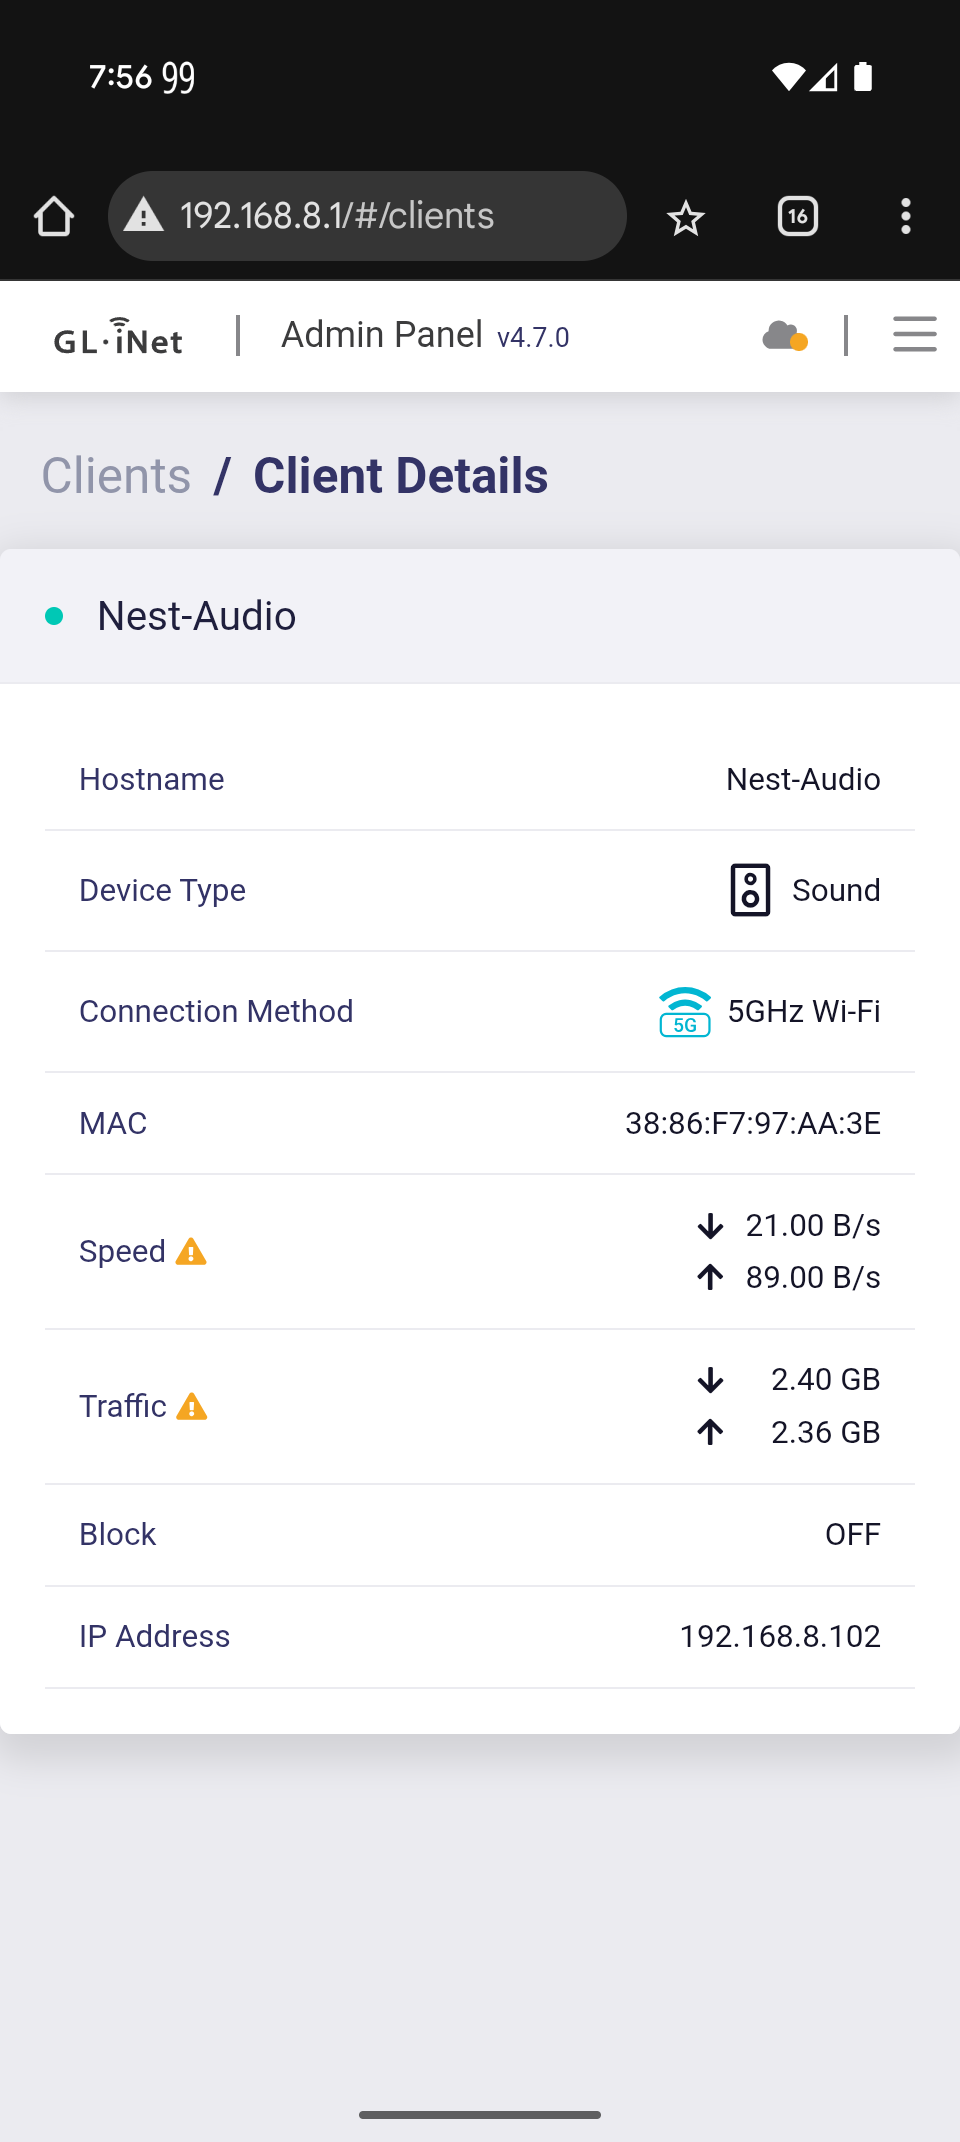Screen dimensions: 960x2142
Task: Tap the insecure connection warning icon
Action: 144,215
